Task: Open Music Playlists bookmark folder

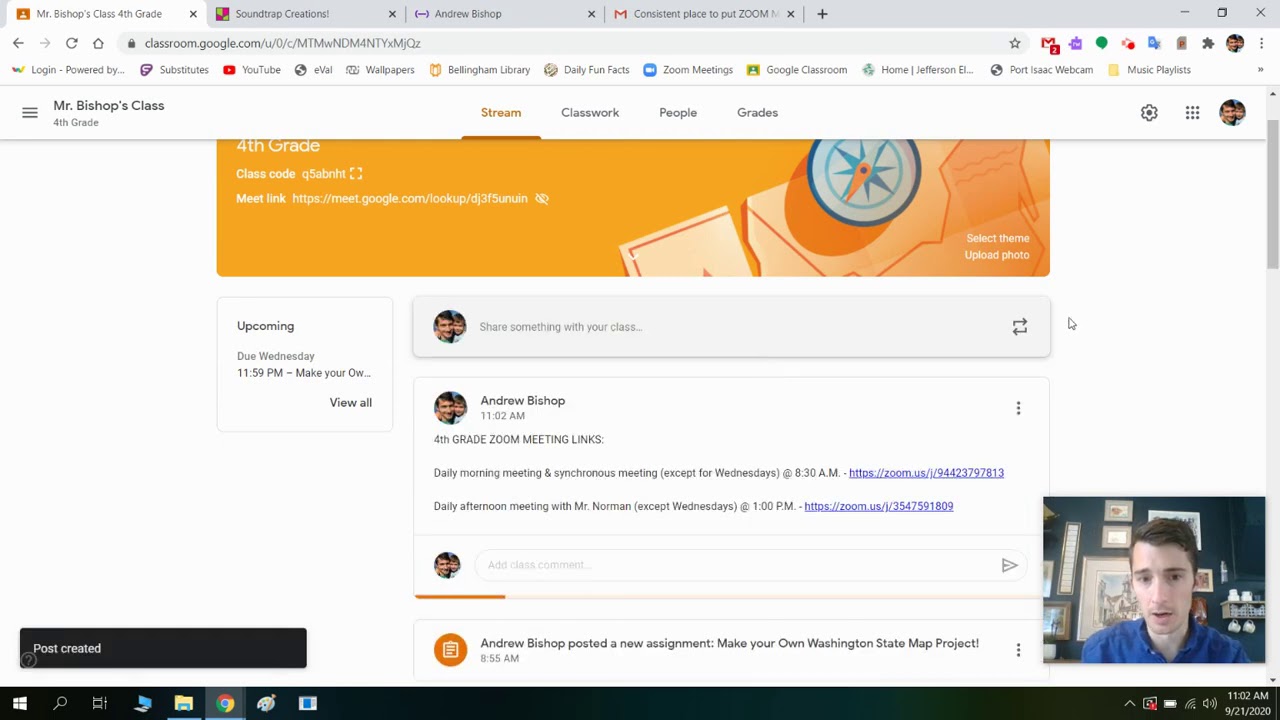Action: point(1149,70)
